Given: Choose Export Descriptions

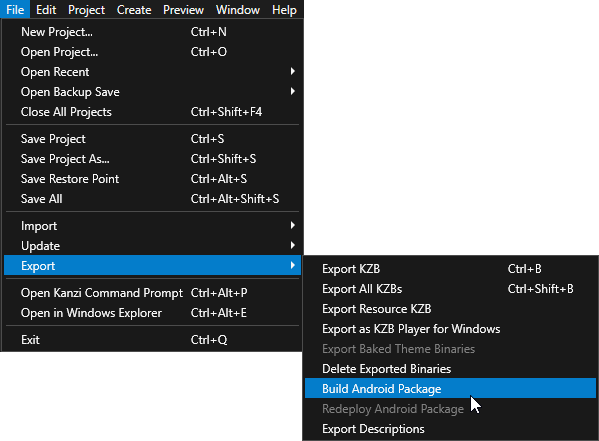Looking at the screenshot, I should pos(450,428).
